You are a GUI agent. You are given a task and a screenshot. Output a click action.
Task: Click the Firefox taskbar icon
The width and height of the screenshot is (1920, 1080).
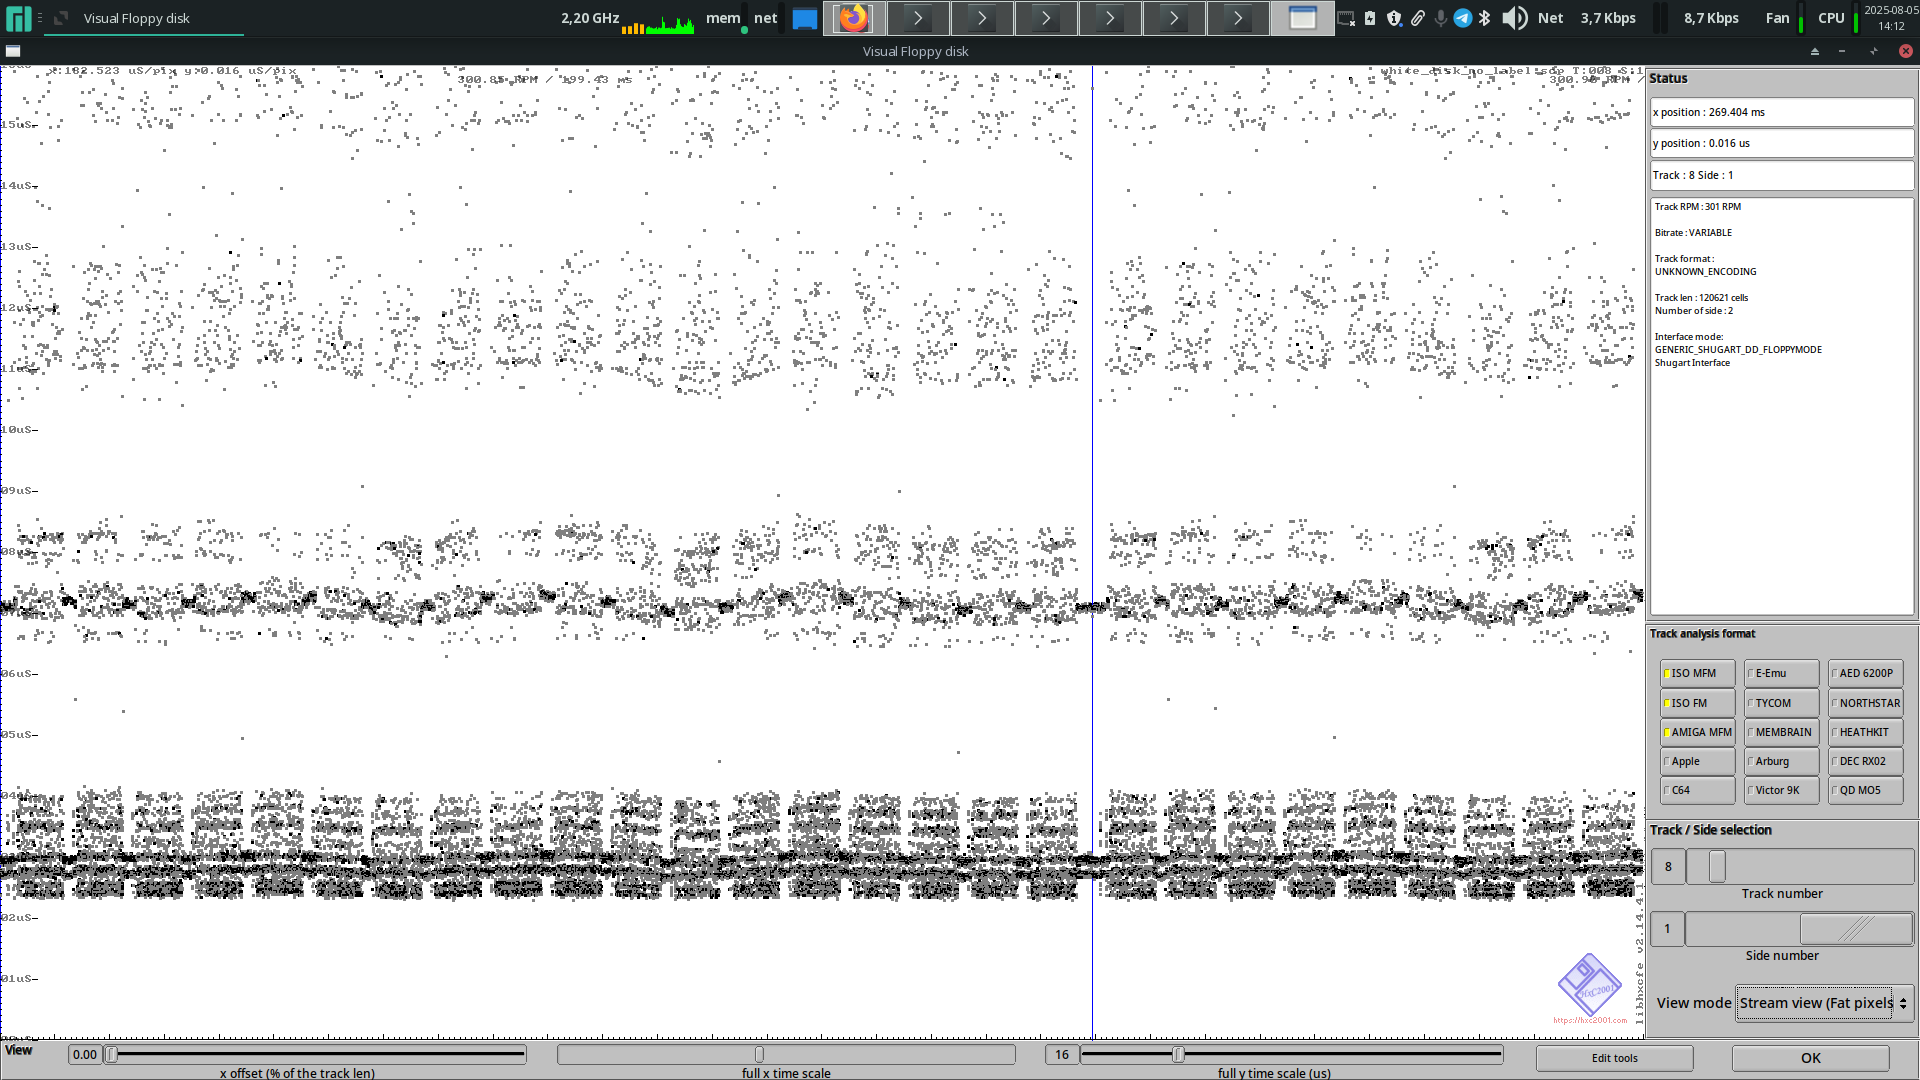tap(854, 18)
